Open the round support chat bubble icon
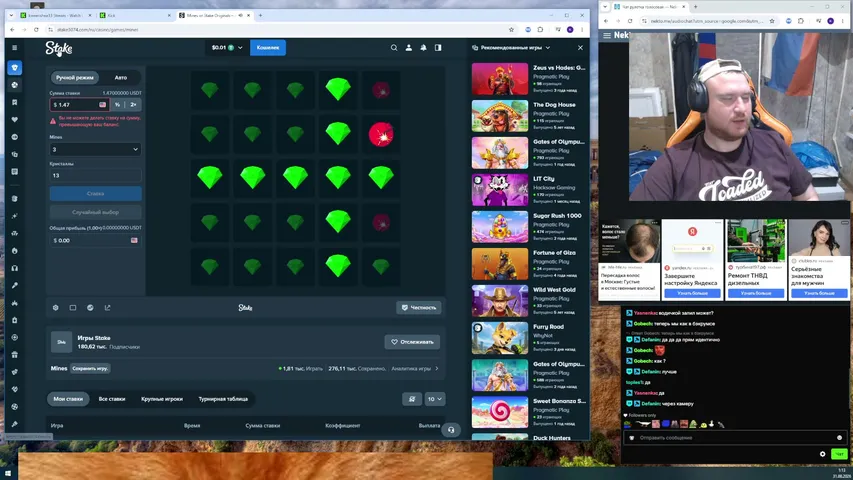Image resolution: width=853 pixels, height=480 pixels. pyautogui.click(x=451, y=430)
